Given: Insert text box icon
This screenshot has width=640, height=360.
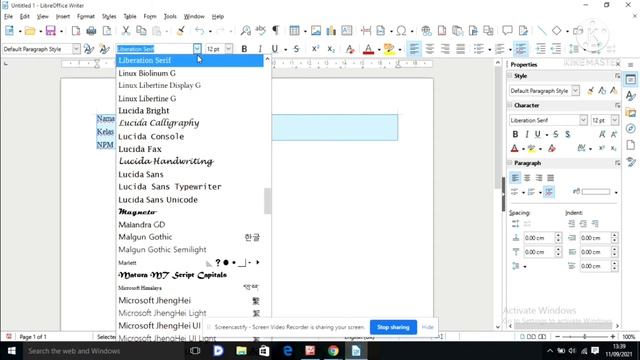Looking at the screenshot, I should [x=347, y=31].
